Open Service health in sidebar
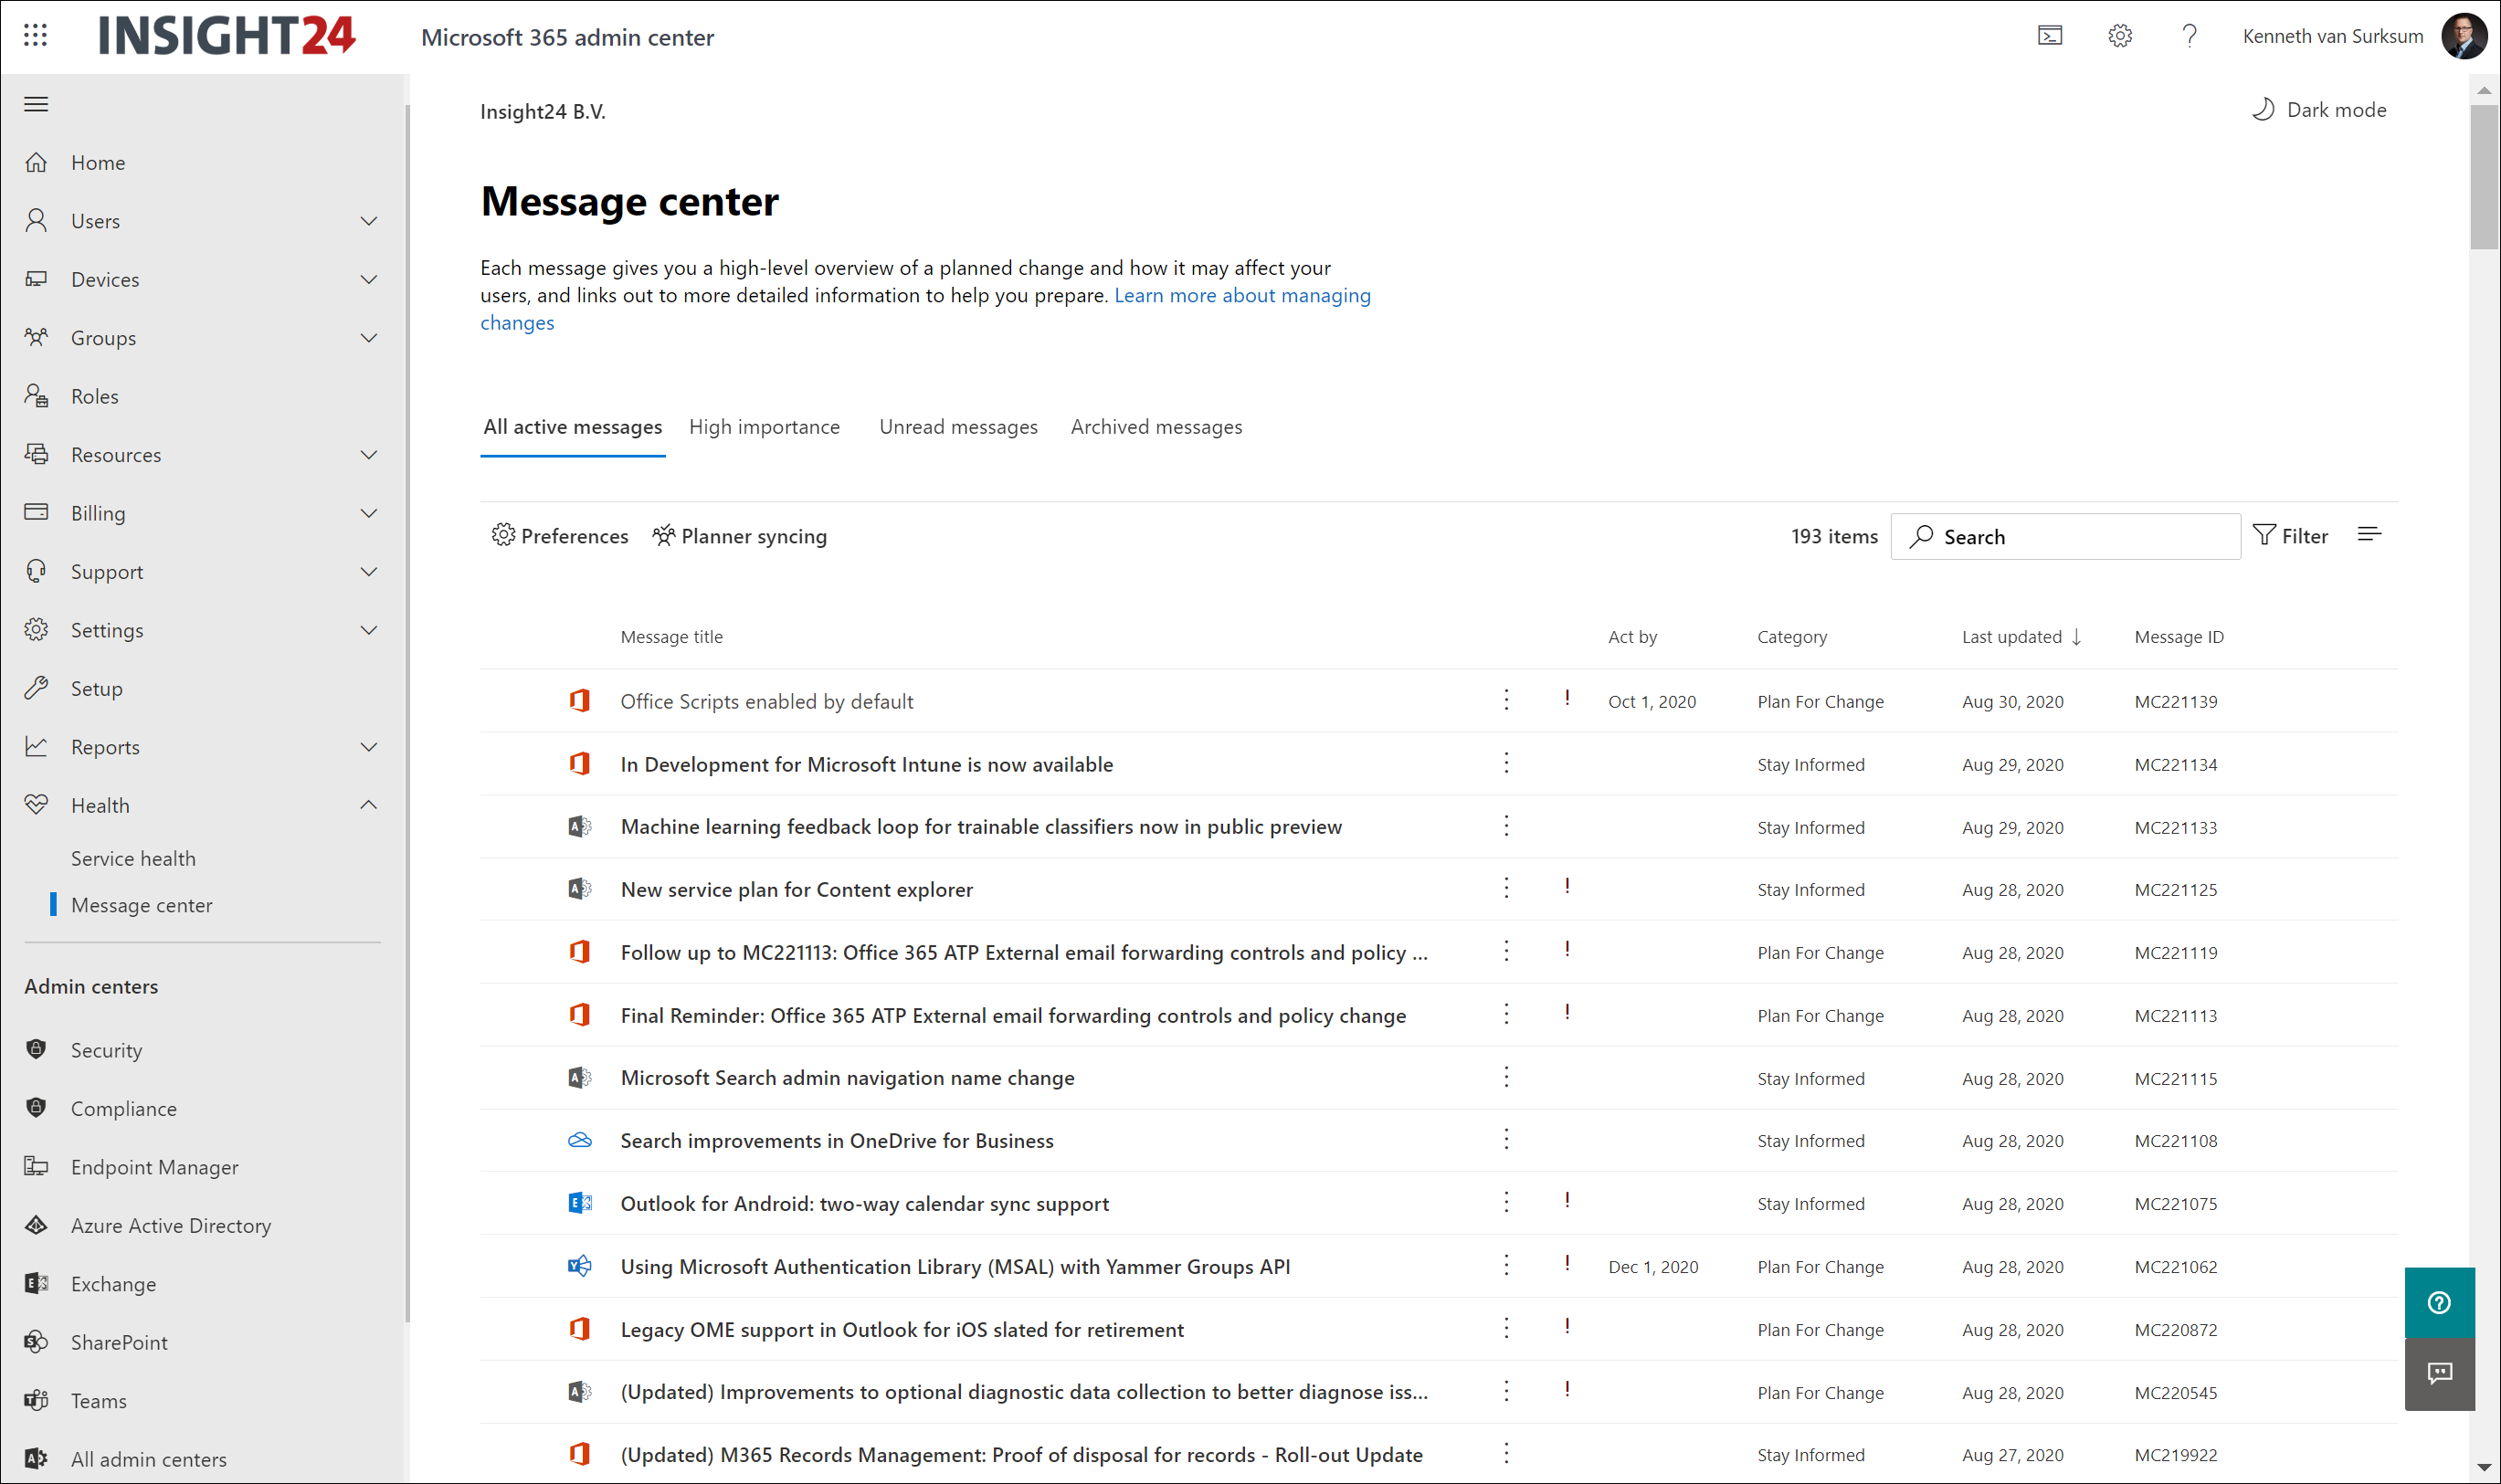 point(133,858)
